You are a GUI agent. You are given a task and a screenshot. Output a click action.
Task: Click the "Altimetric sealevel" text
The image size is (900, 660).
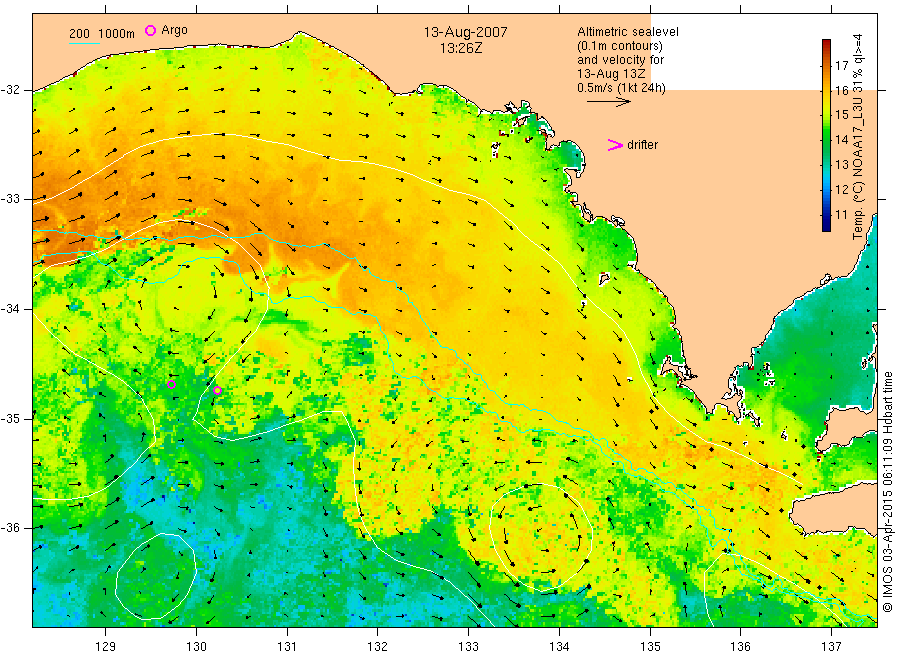(628, 32)
